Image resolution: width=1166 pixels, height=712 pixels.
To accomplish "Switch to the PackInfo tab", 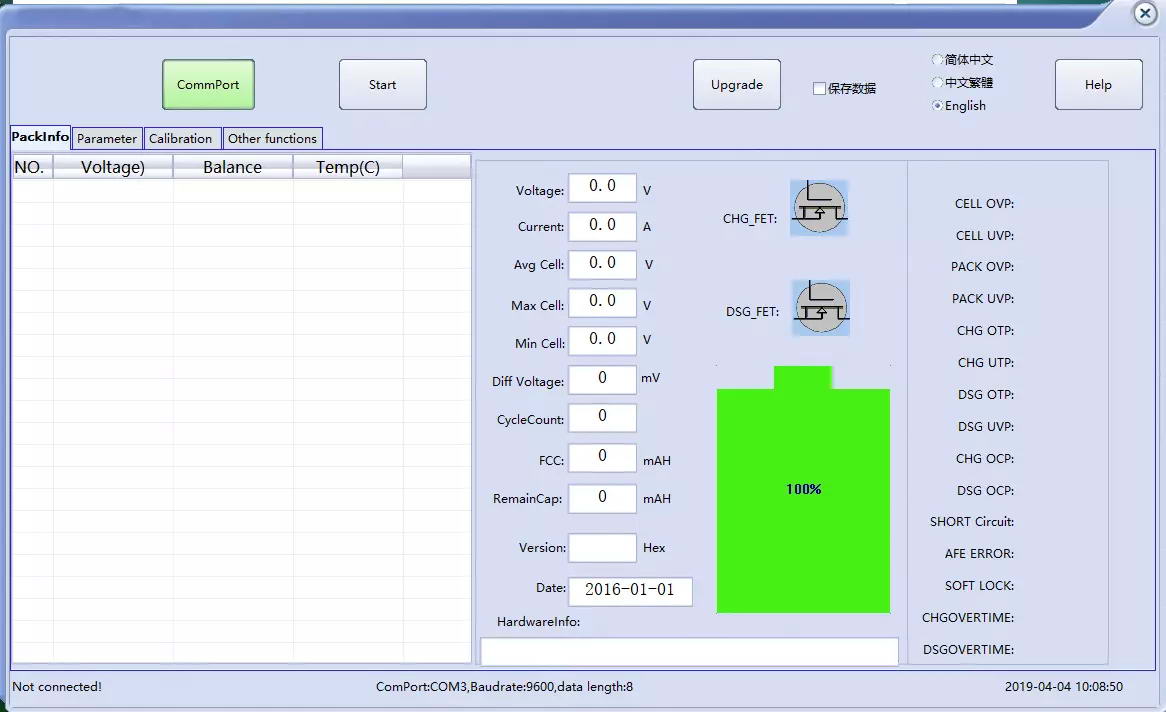I will 40,137.
